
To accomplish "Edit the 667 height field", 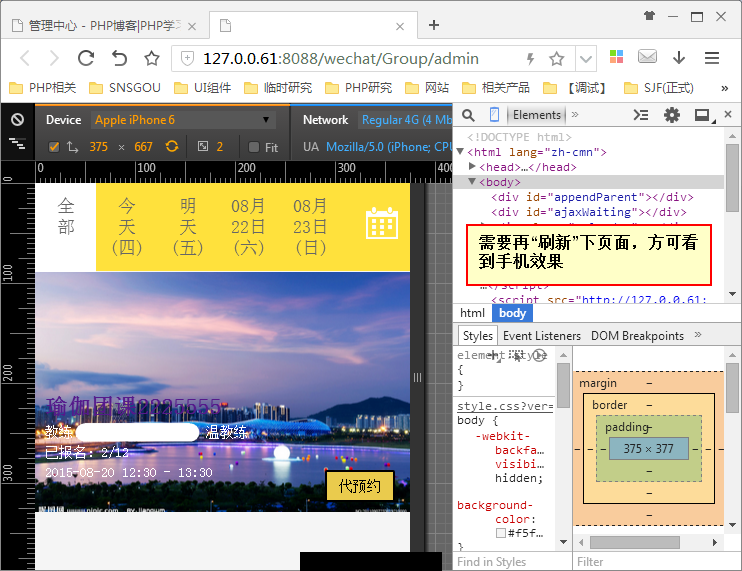I will pyautogui.click(x=143, y=147).
